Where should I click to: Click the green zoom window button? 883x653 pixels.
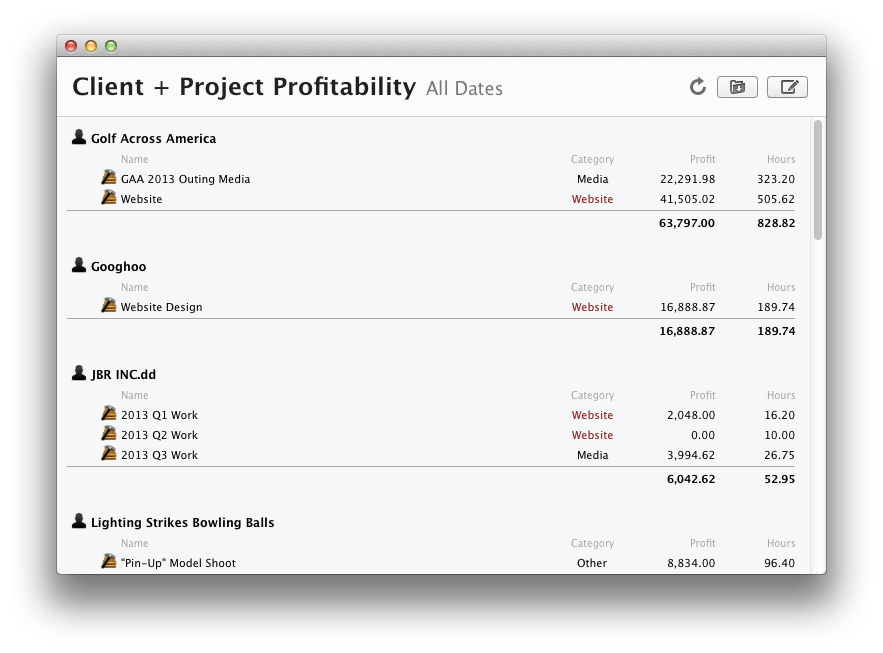coord(111,46)
